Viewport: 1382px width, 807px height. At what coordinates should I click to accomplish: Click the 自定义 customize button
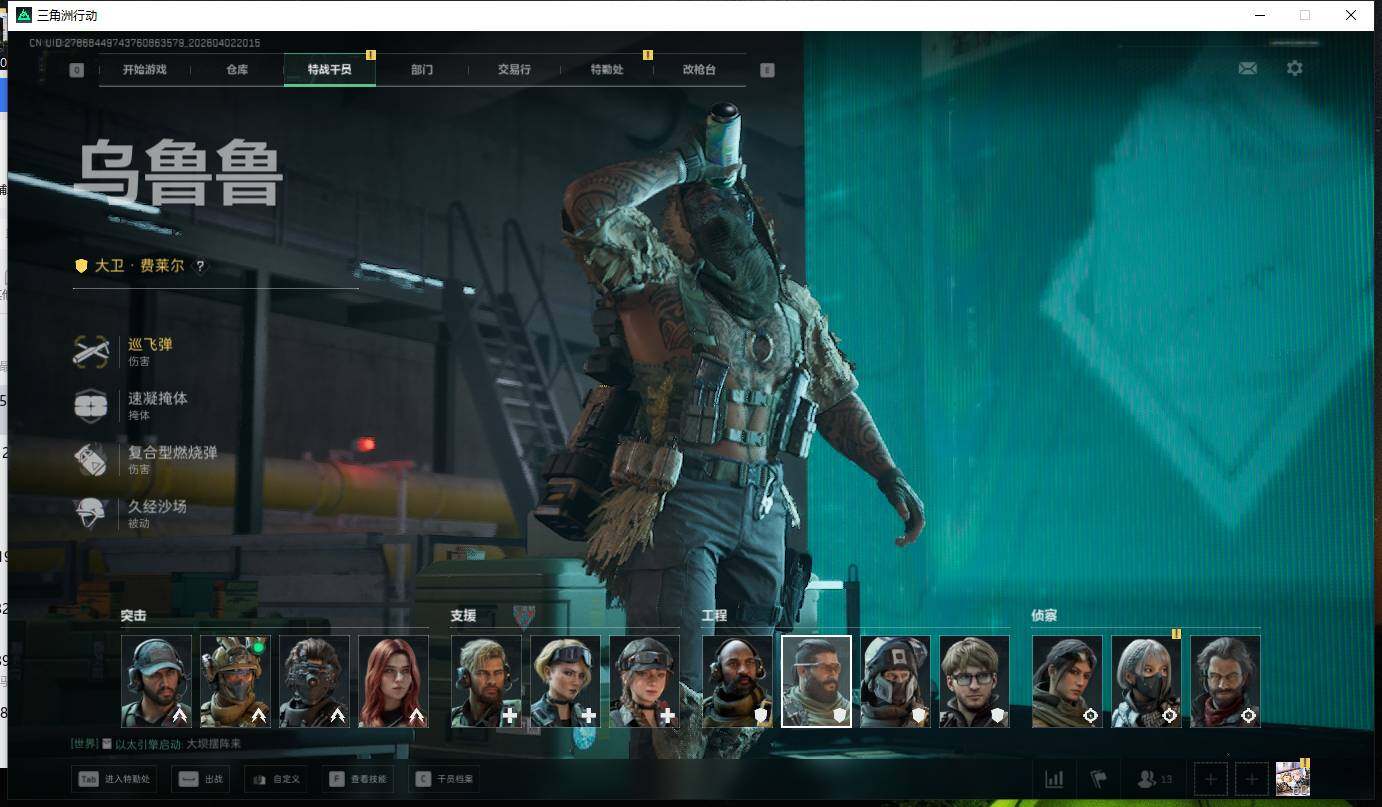275,779
